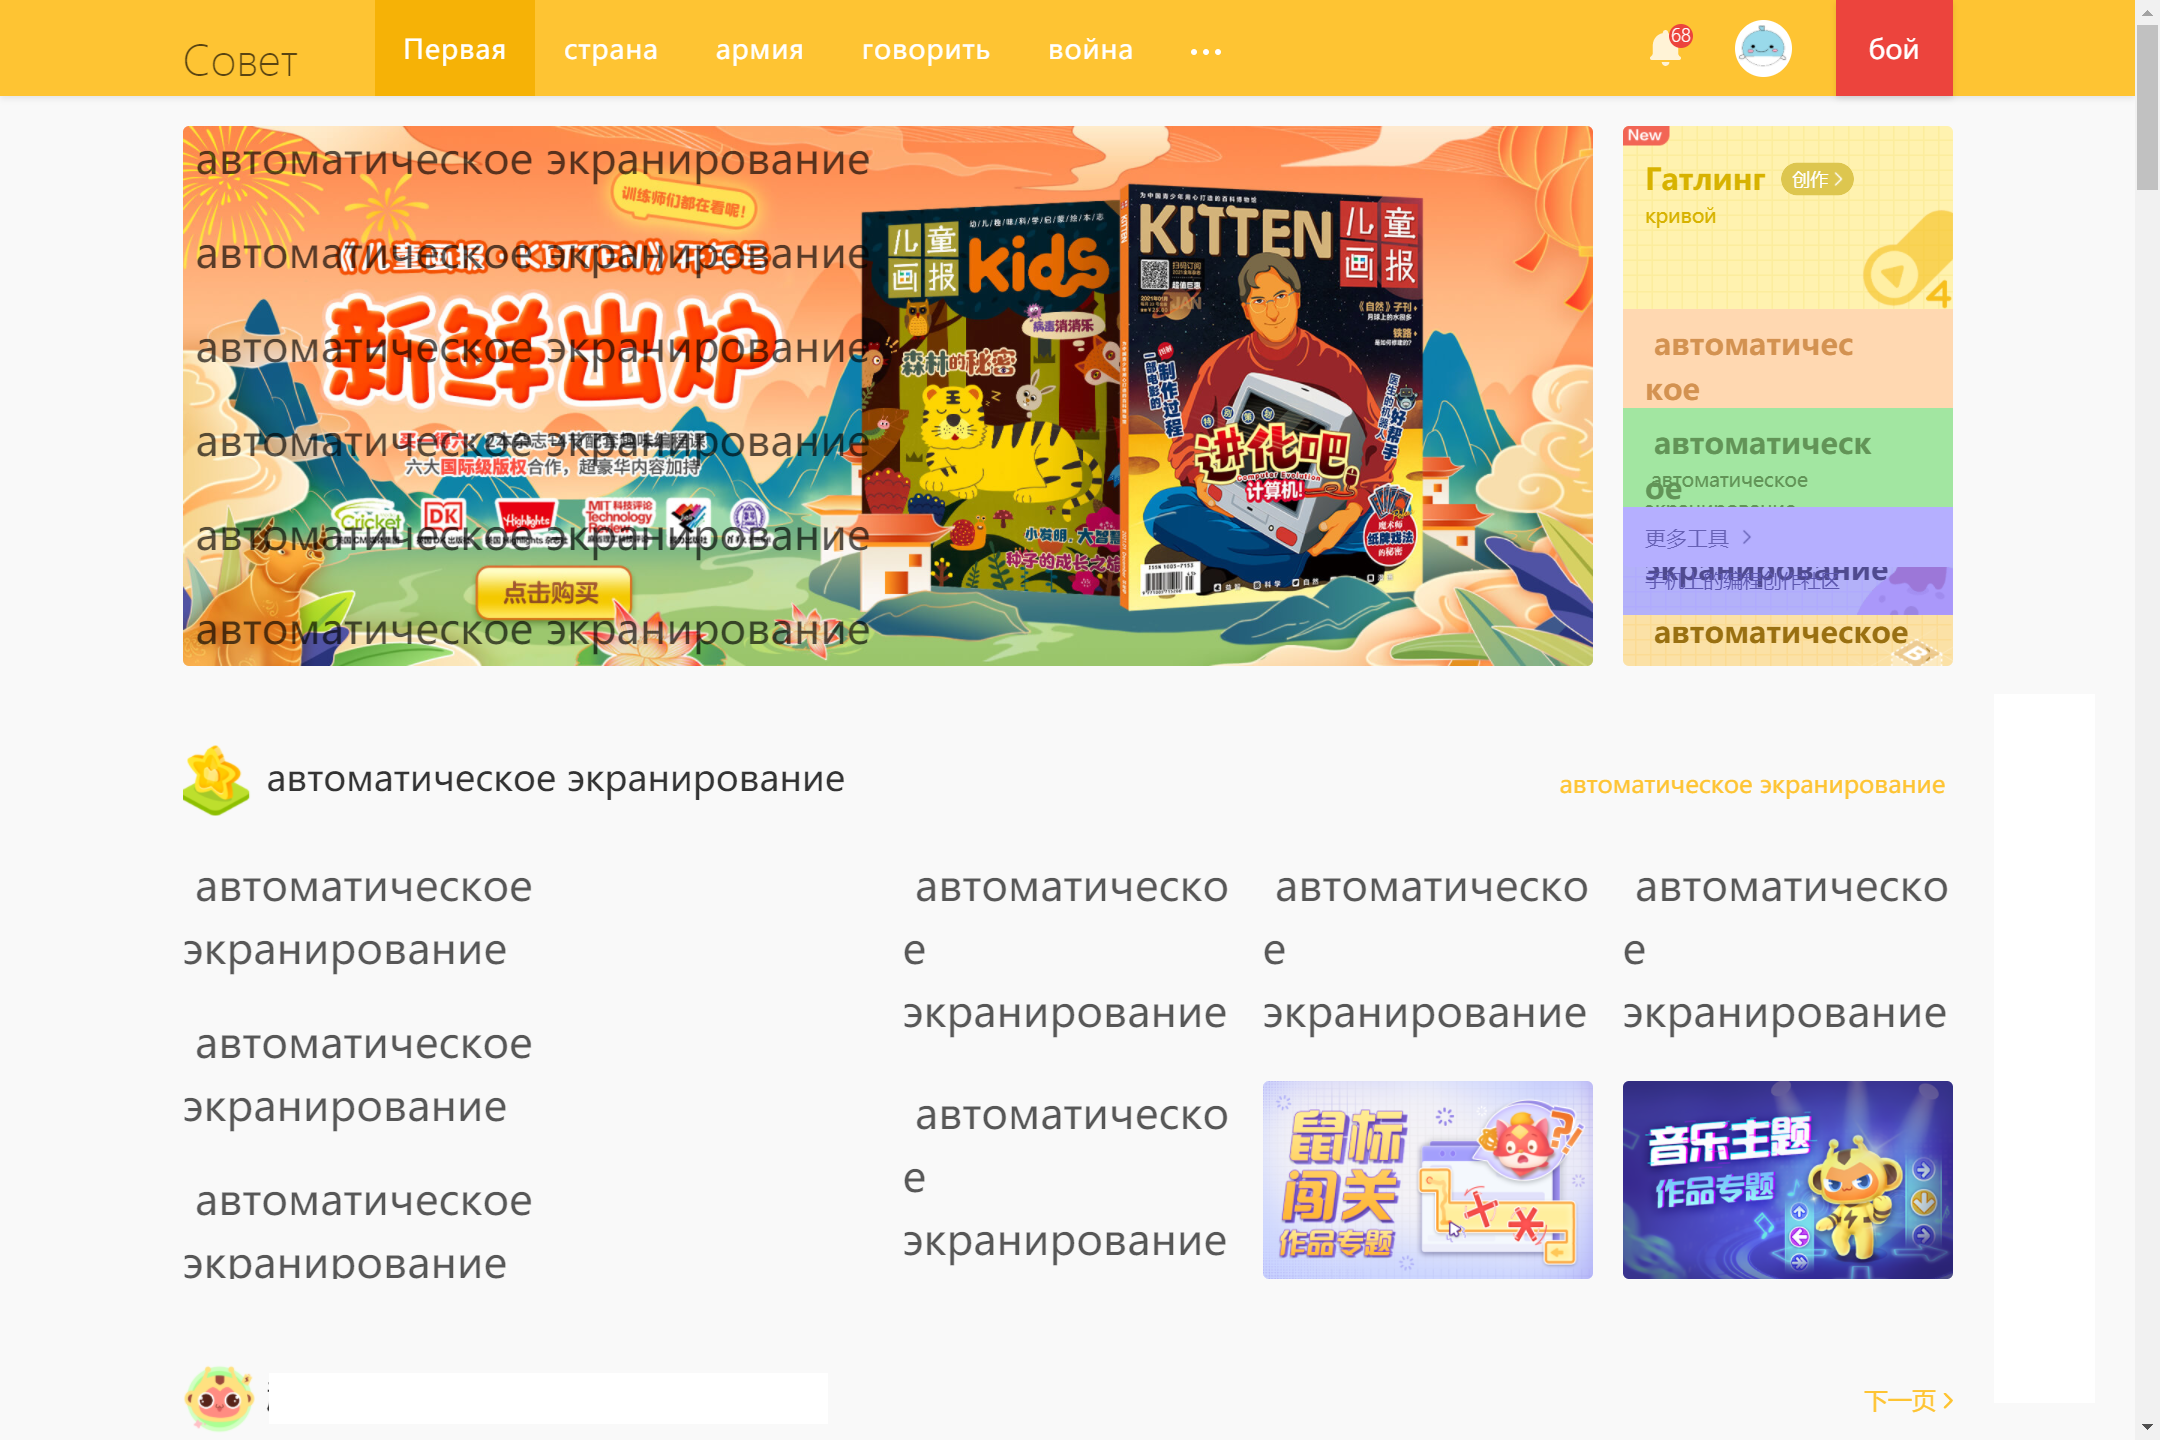Click the 点击购买 buy button in banner

tap(553, 592)
